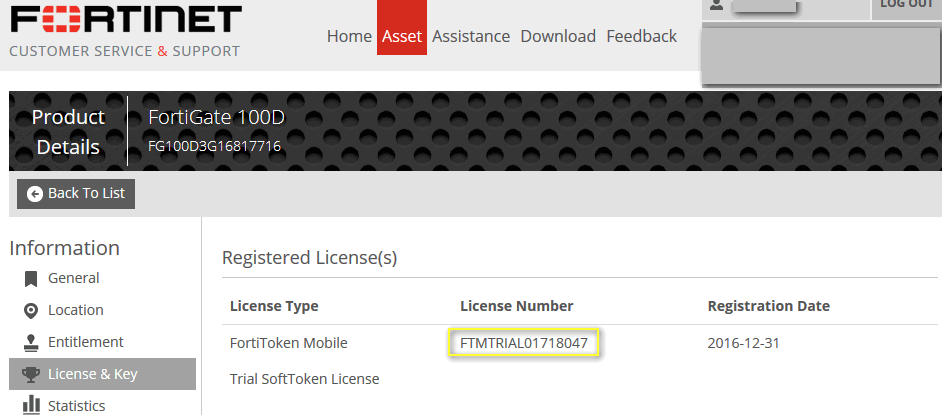Open the Feedback menu
The height and width of the screenshot is (415, 942).
click(x=642, y=36)
